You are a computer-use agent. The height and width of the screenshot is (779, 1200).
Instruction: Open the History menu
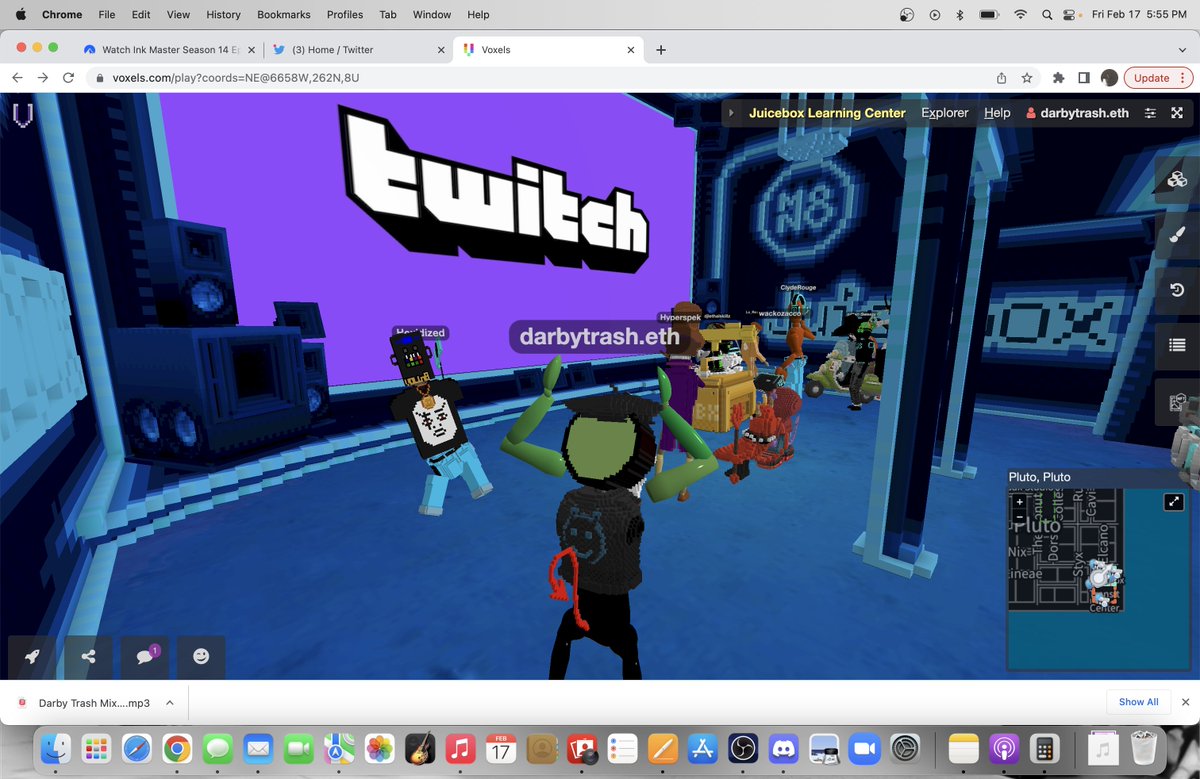click(x=223, y=15)
